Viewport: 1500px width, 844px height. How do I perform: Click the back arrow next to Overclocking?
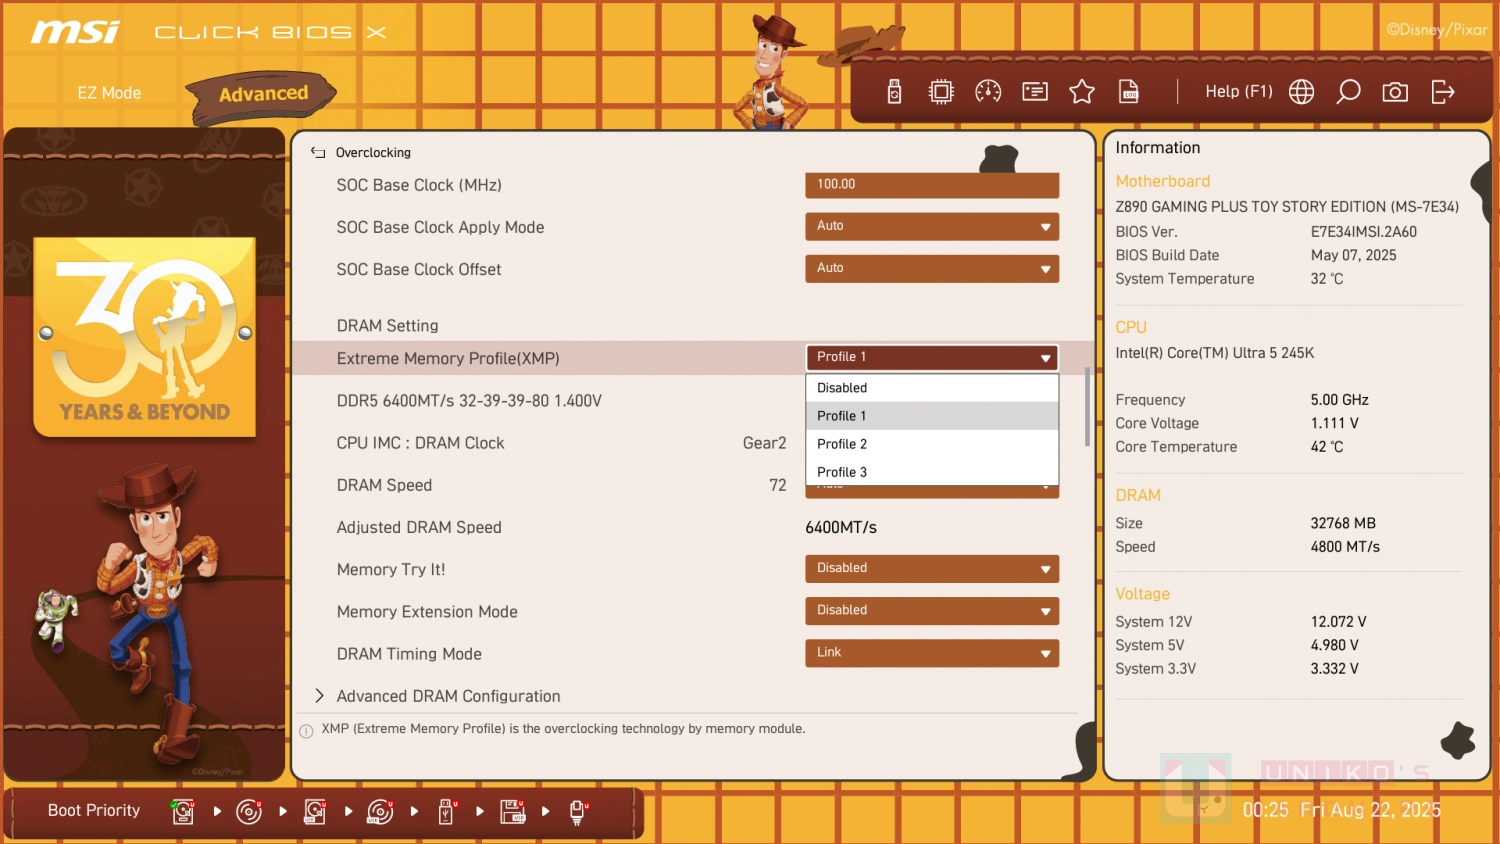[318, 153]
